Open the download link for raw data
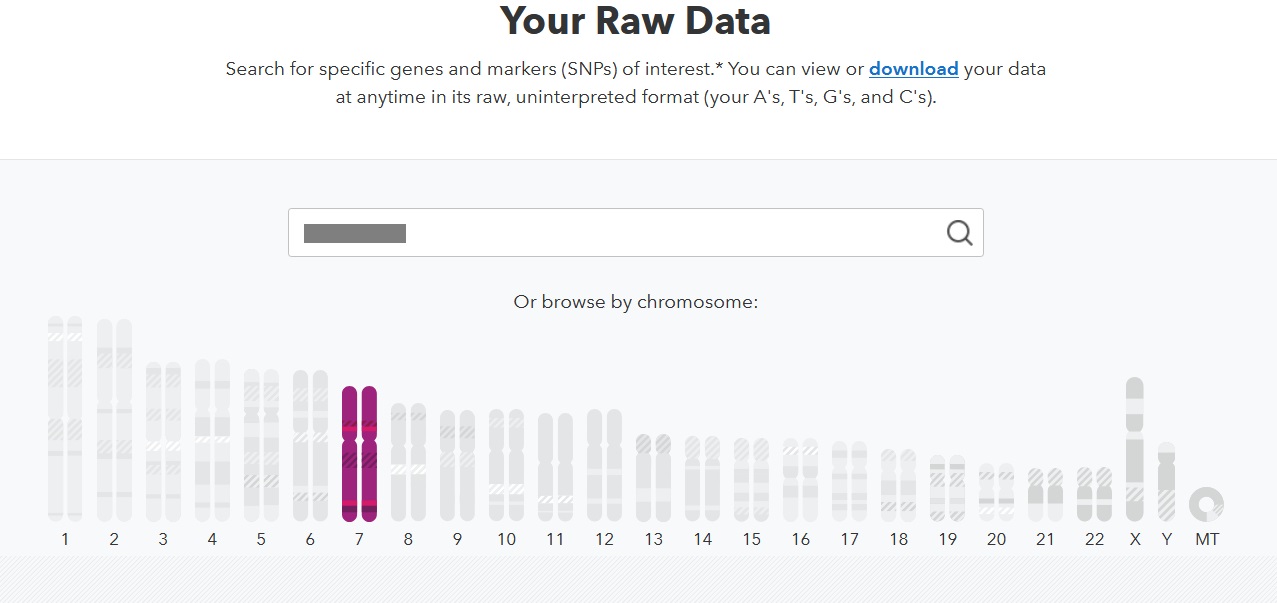This screenshot has height=603, width=1277. coord(913,69)
